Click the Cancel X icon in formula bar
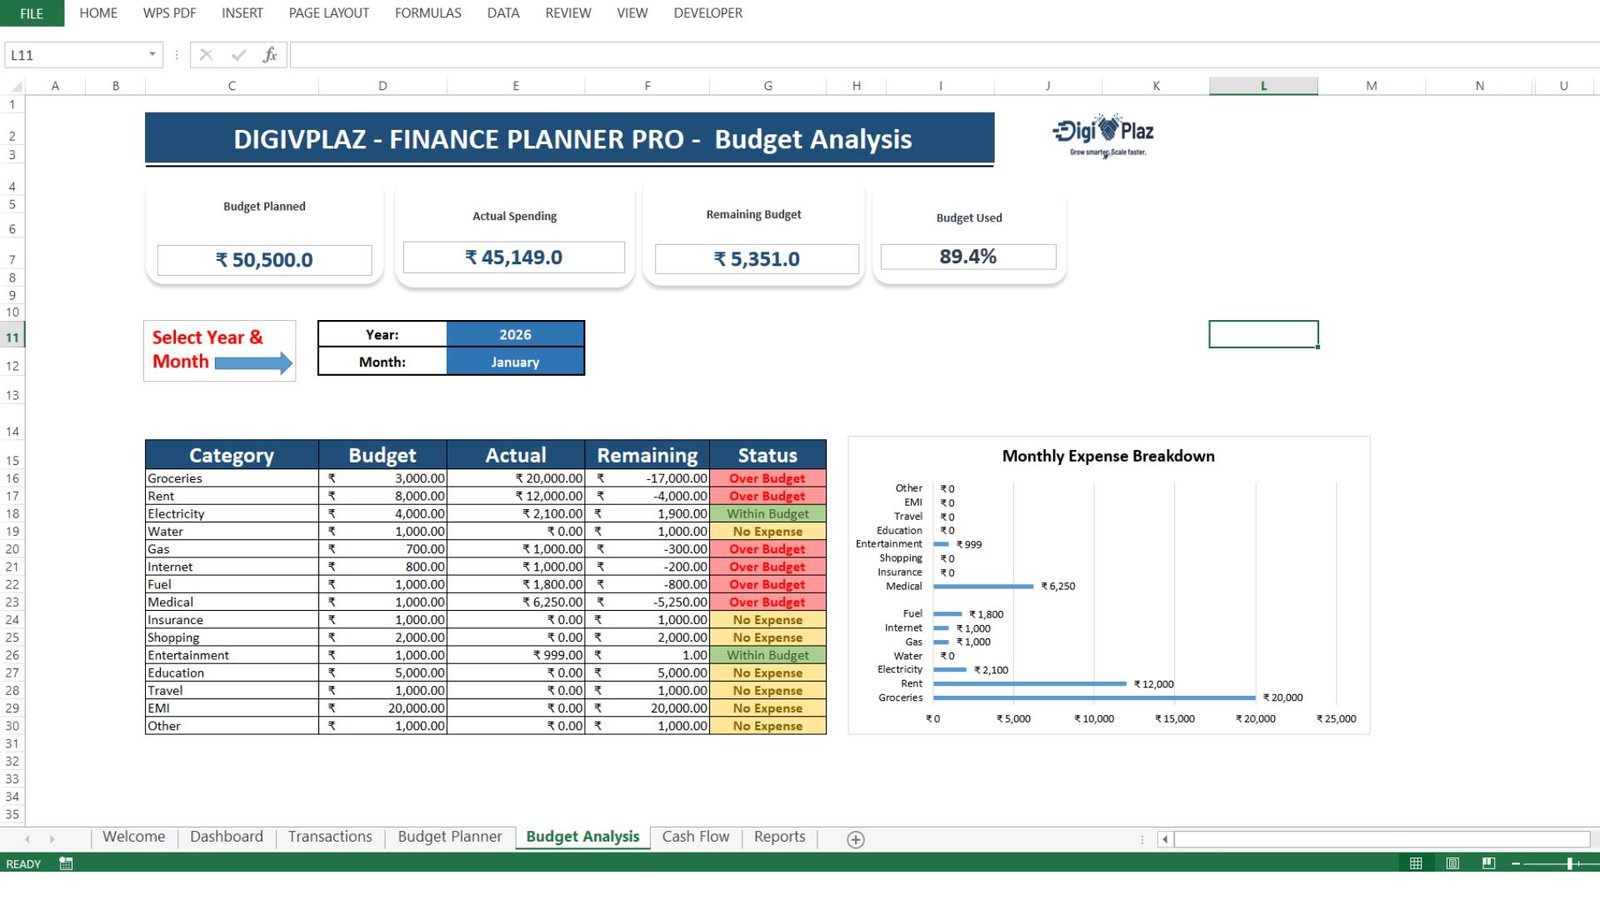This screenshot has height=900, width=1600. 206,55
